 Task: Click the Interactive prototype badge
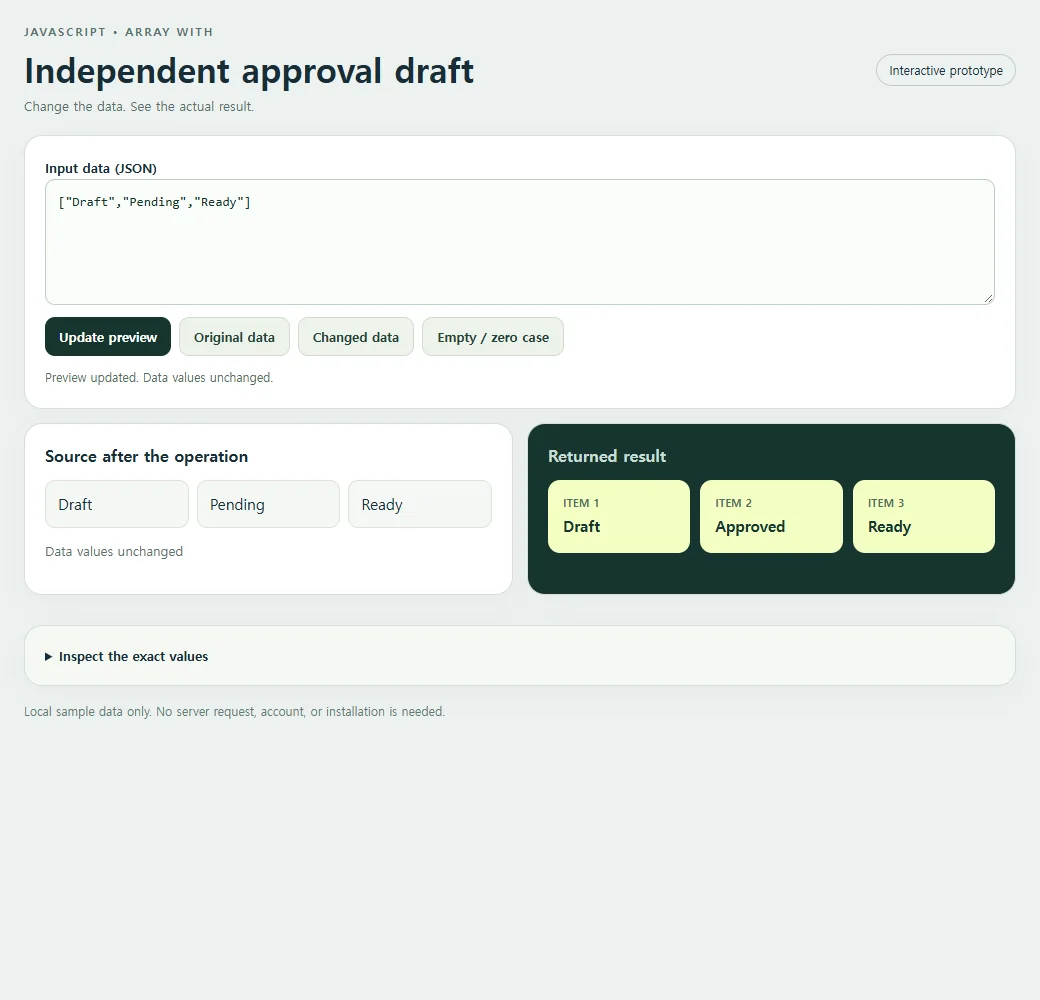click(946, 70)
